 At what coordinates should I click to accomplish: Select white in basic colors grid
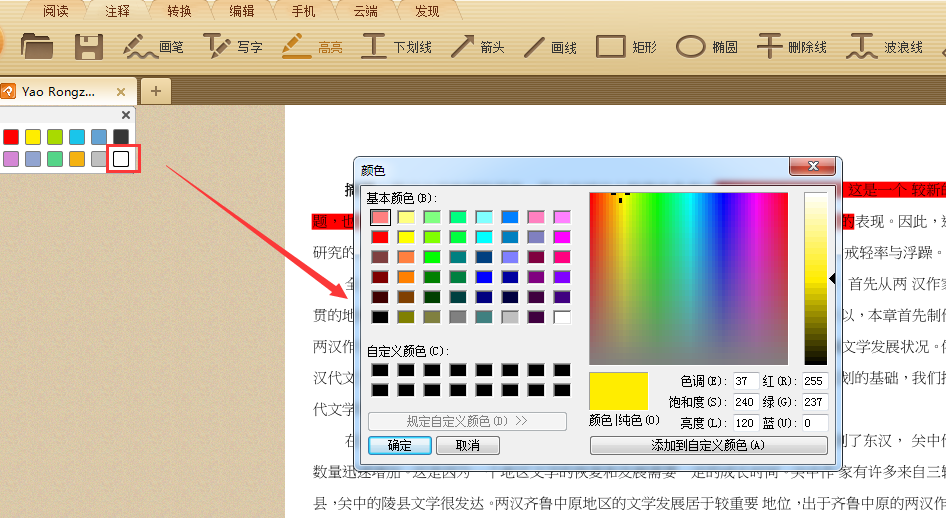pyautogui.click(x=562, y=317)
